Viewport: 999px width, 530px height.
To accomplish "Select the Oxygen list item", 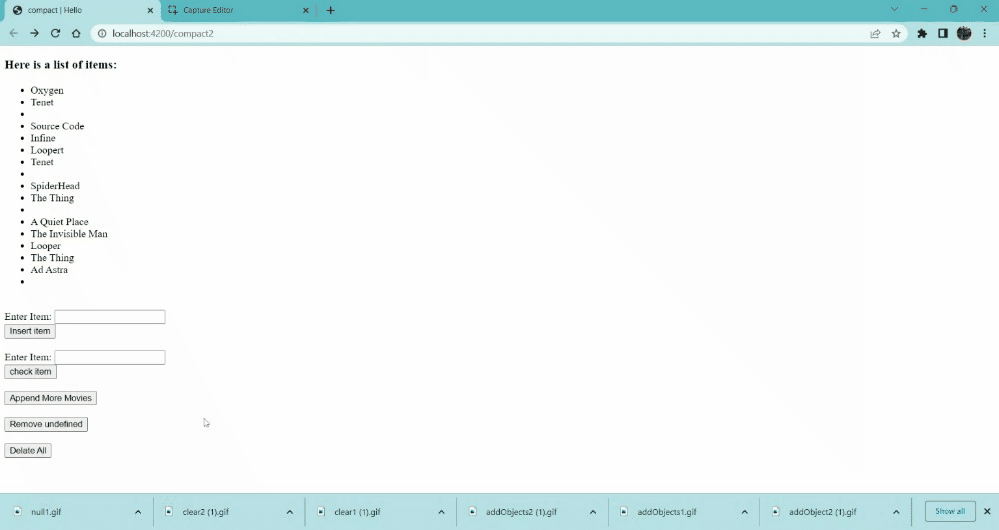I will click(47, 90).
